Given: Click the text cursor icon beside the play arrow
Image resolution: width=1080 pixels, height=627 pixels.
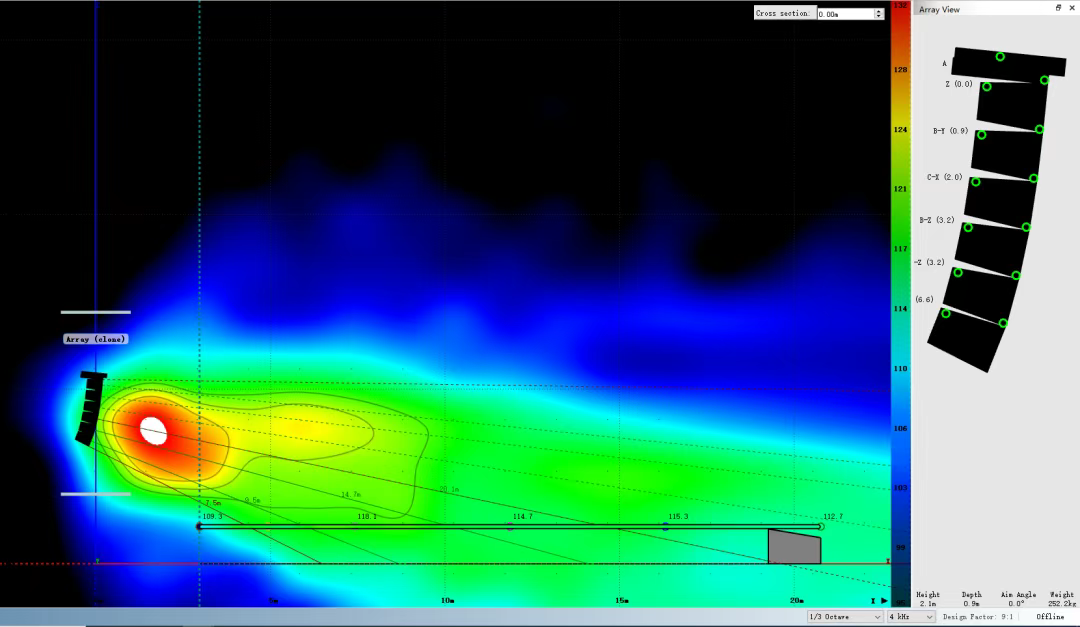Looking at the screenshot, I should pyautogui.click(x=873, y=601).
